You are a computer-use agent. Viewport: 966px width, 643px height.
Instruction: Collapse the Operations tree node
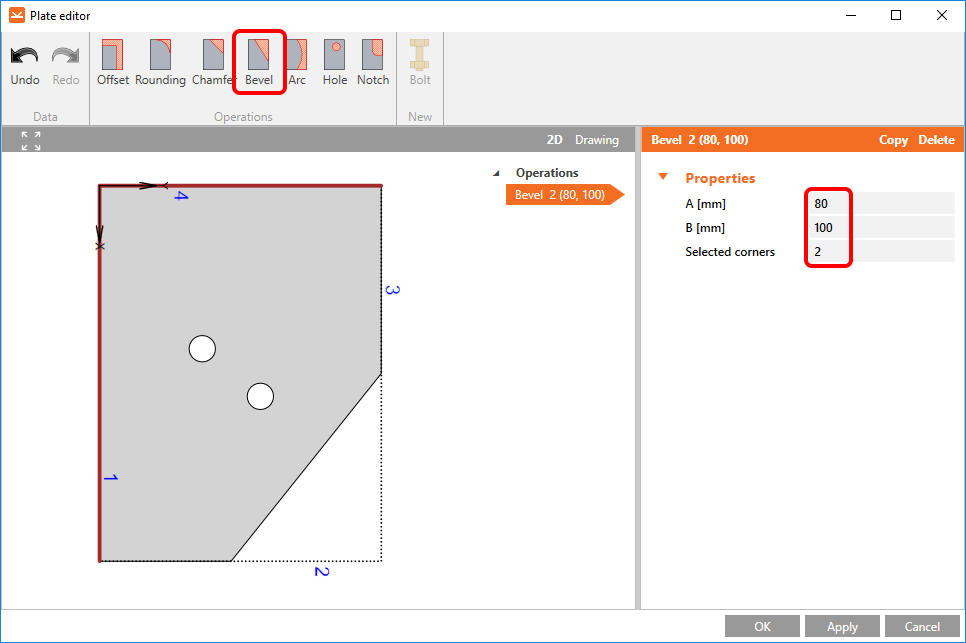[496, 174]
